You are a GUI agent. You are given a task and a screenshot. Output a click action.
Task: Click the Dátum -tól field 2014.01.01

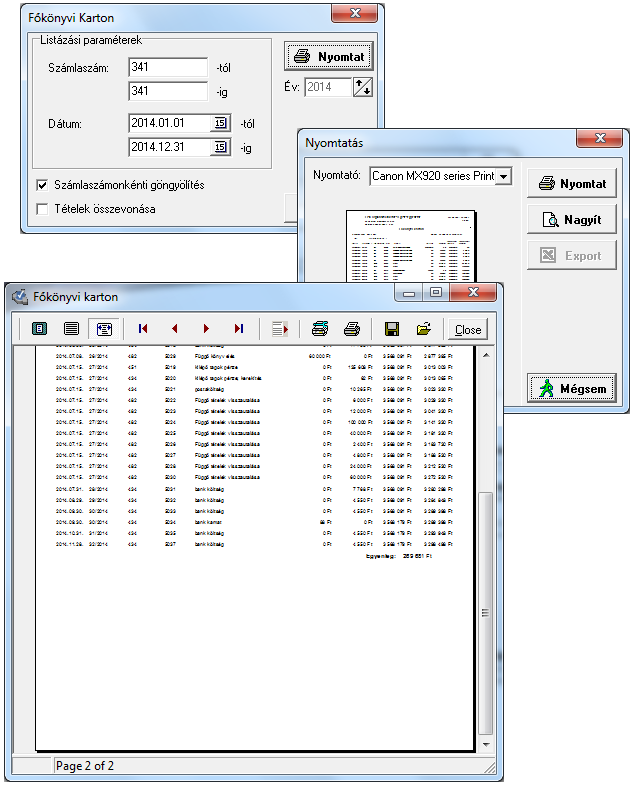click(170, 123)
